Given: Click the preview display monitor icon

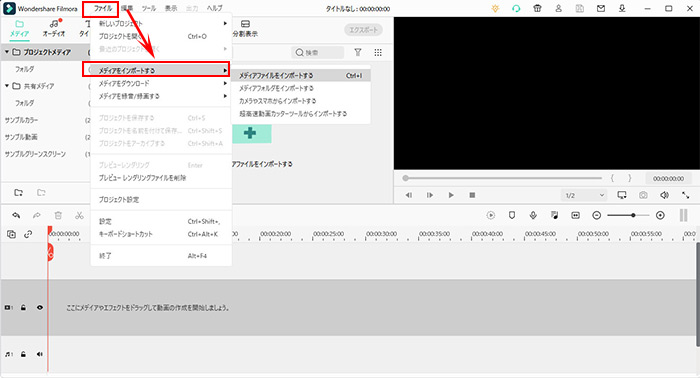Looking at the screenshot, I should click(621, 195).
